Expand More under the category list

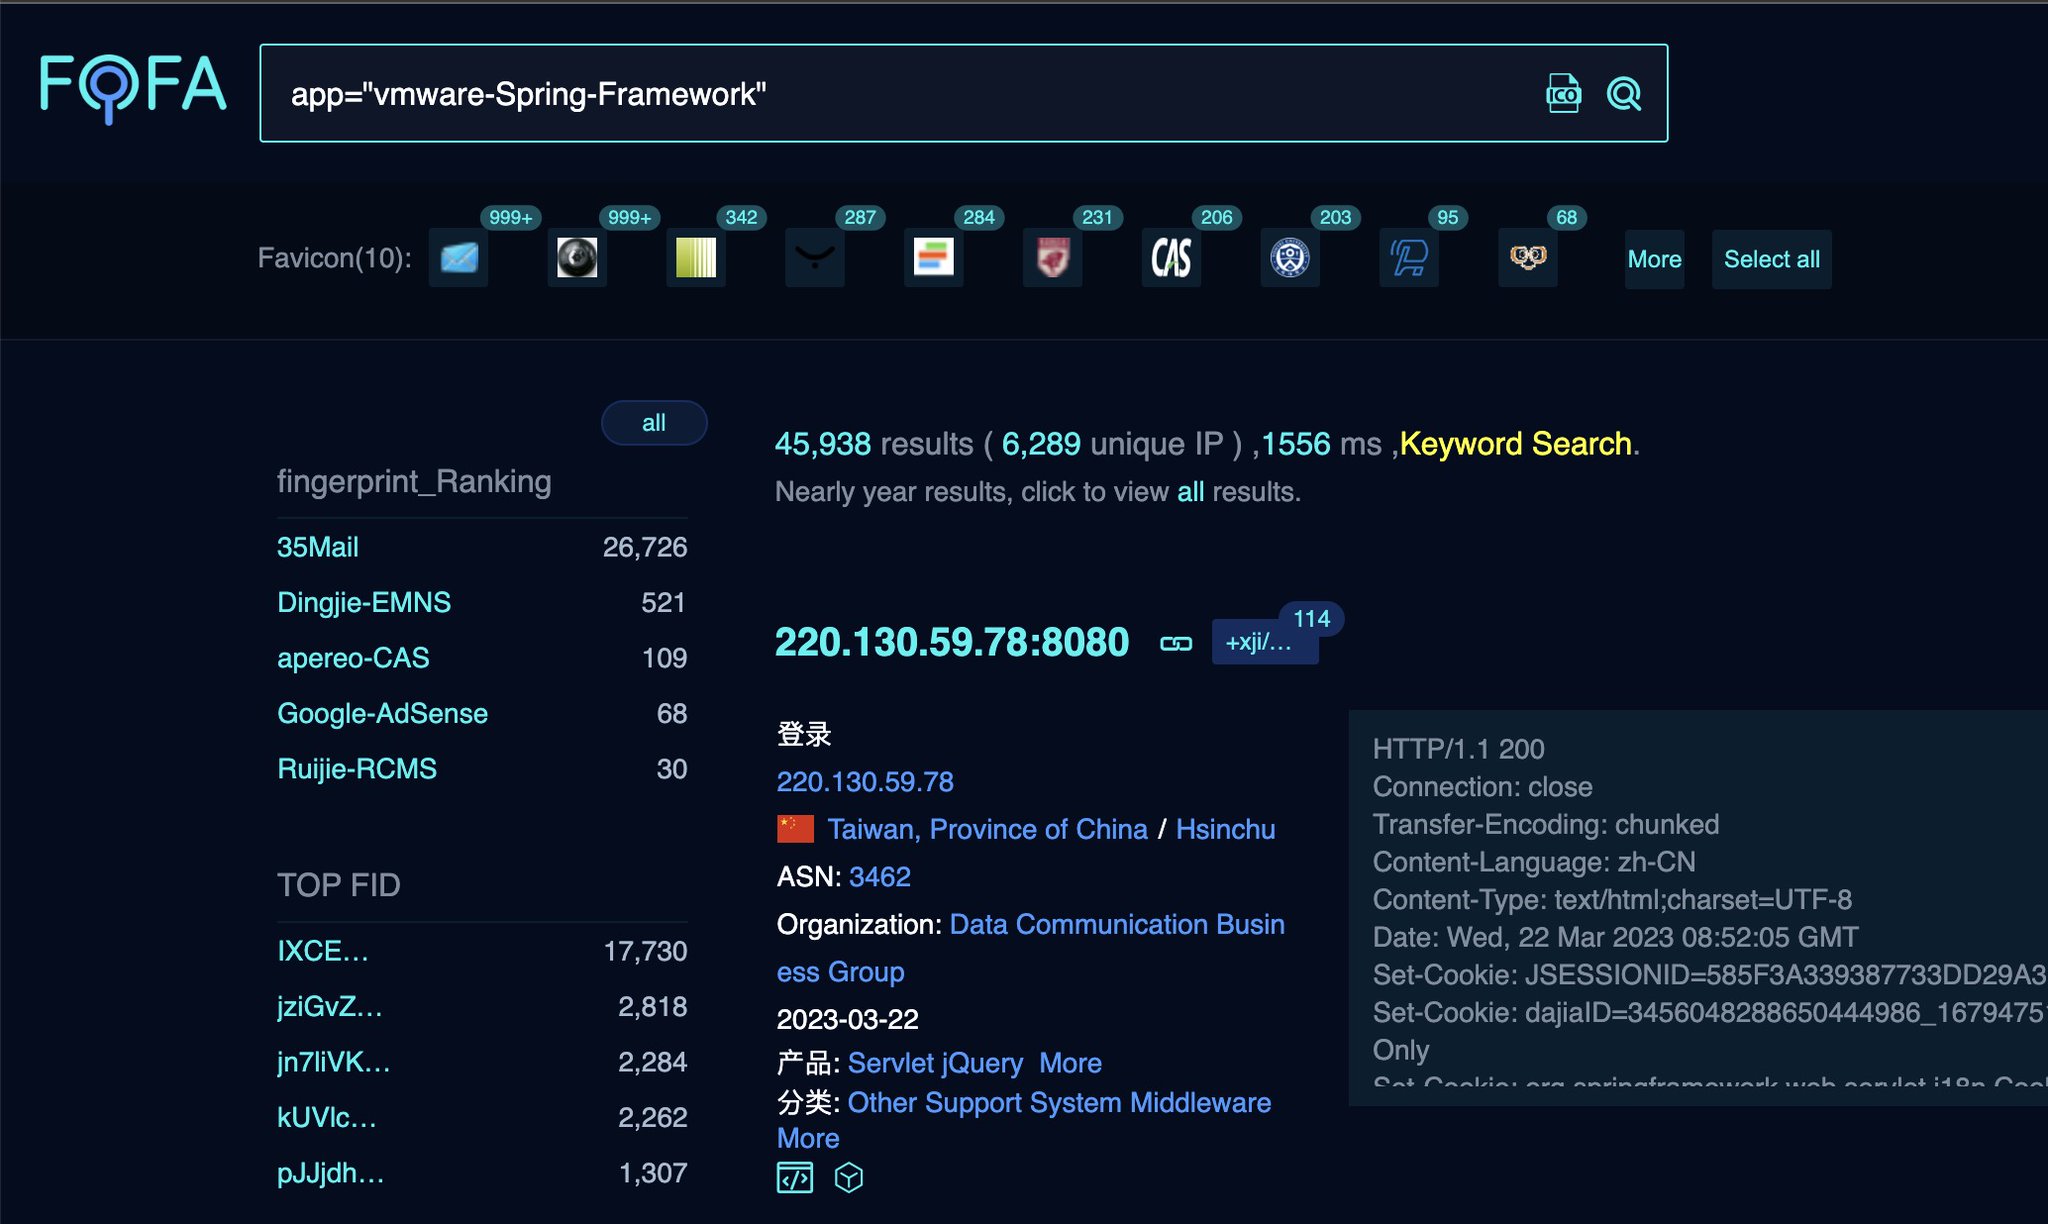808,1138
